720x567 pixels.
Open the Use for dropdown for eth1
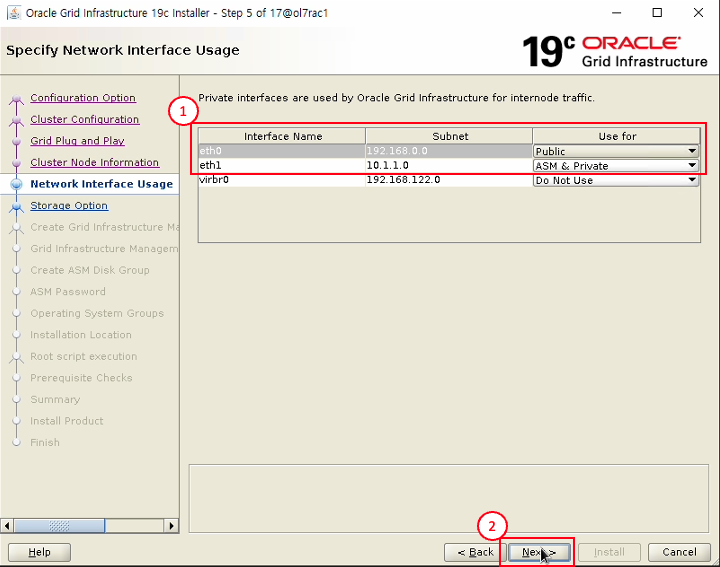616,166
